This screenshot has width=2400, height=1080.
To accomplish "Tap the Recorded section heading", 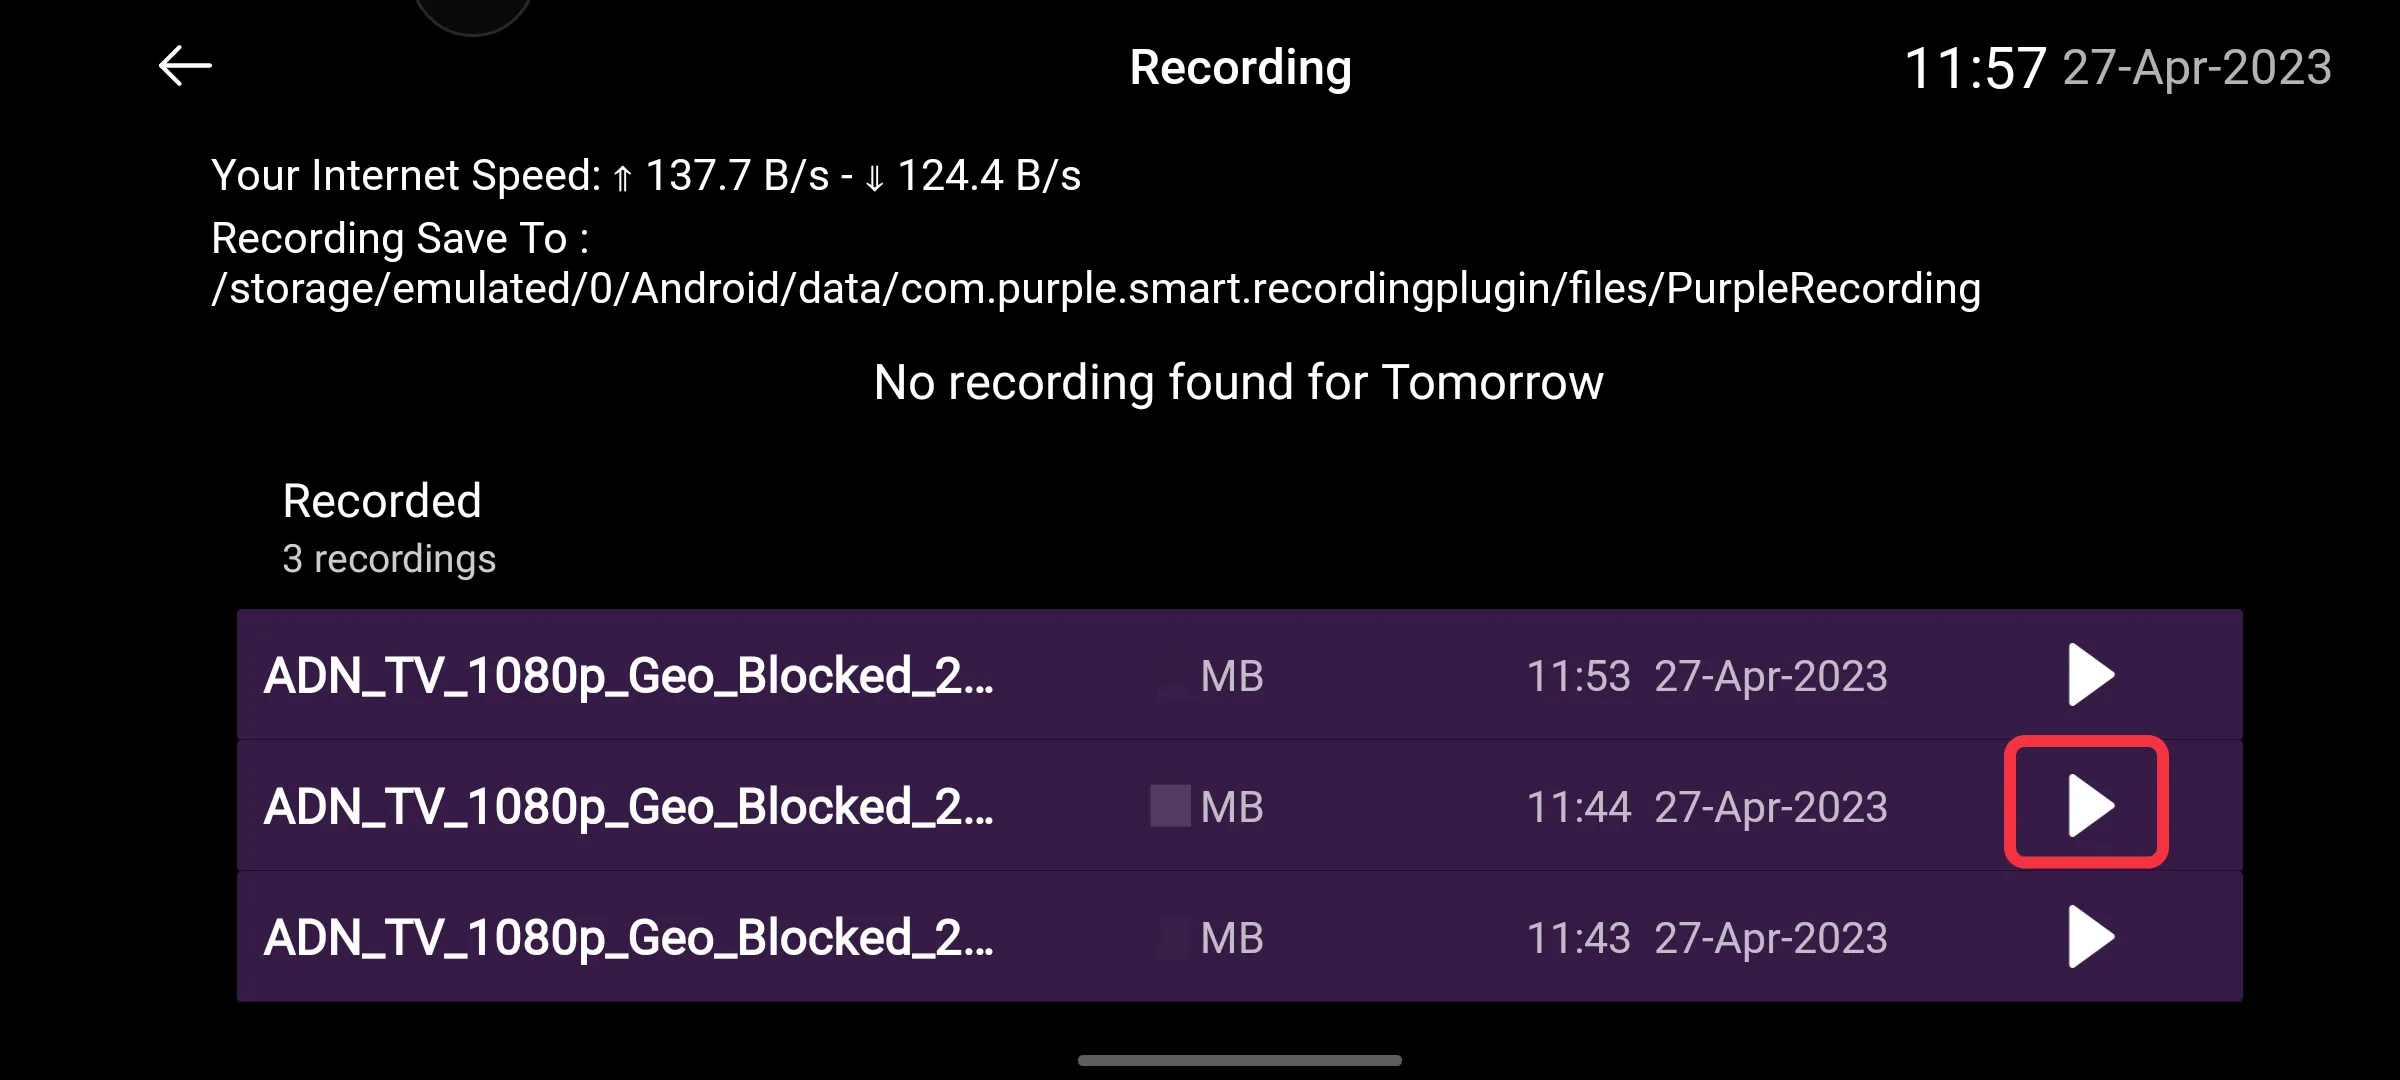I will coord(382,500).
